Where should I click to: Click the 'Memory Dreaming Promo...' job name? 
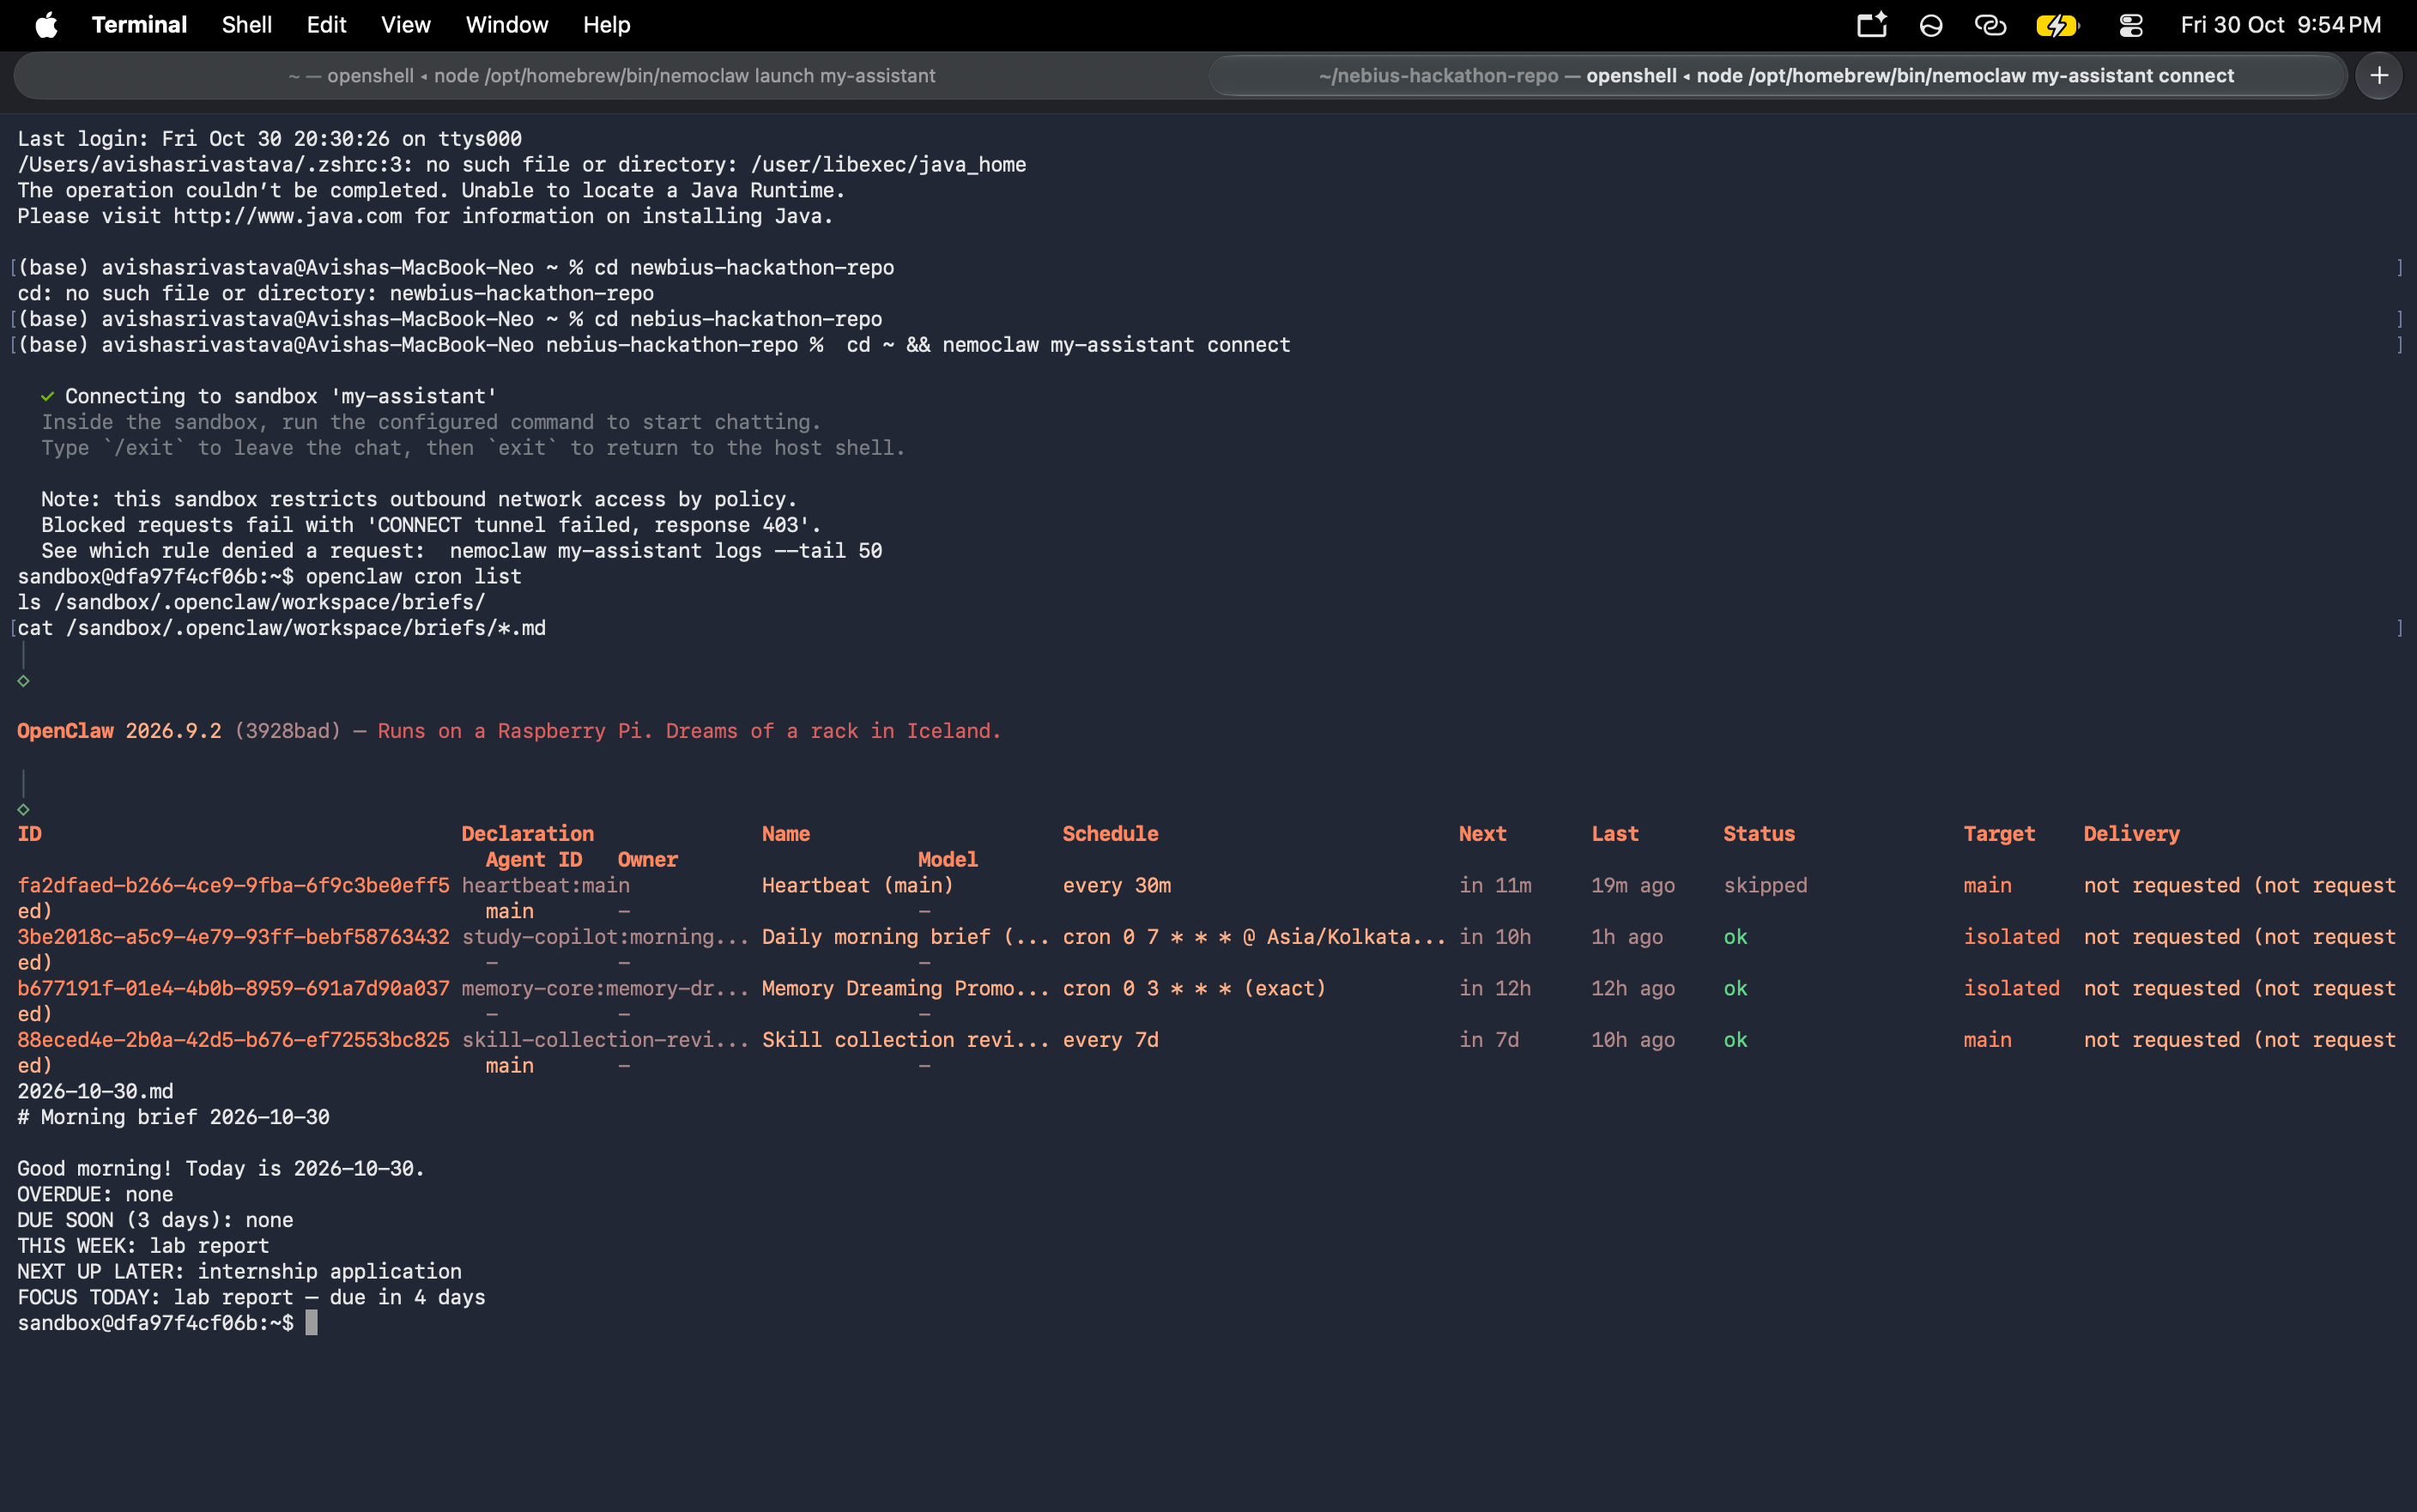point(905,988)
